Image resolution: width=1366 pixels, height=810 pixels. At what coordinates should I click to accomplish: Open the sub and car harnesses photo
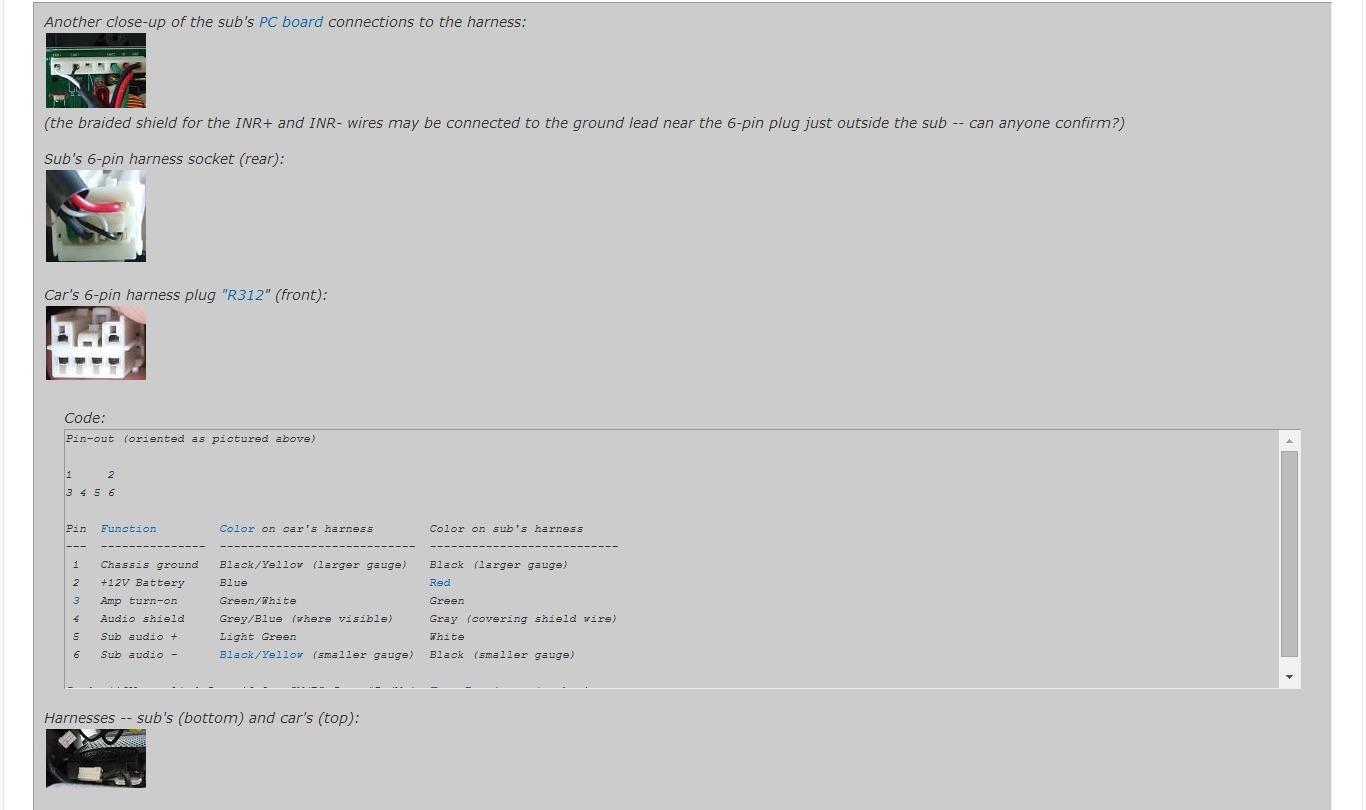click(x=96, y=758)
